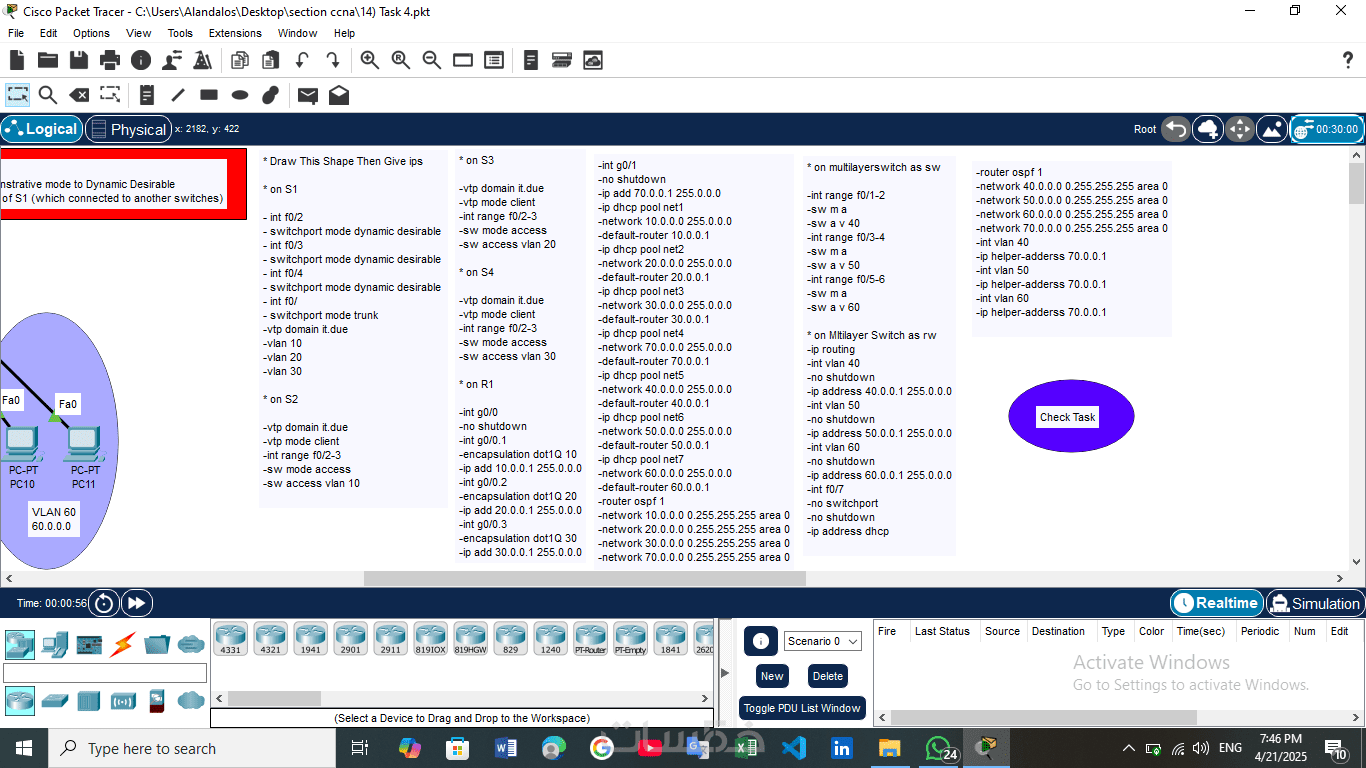The image size is (1366, 768).
Task: Open the Activity Wizard icon
Action: pyautogui.click(x=202, y=60)
